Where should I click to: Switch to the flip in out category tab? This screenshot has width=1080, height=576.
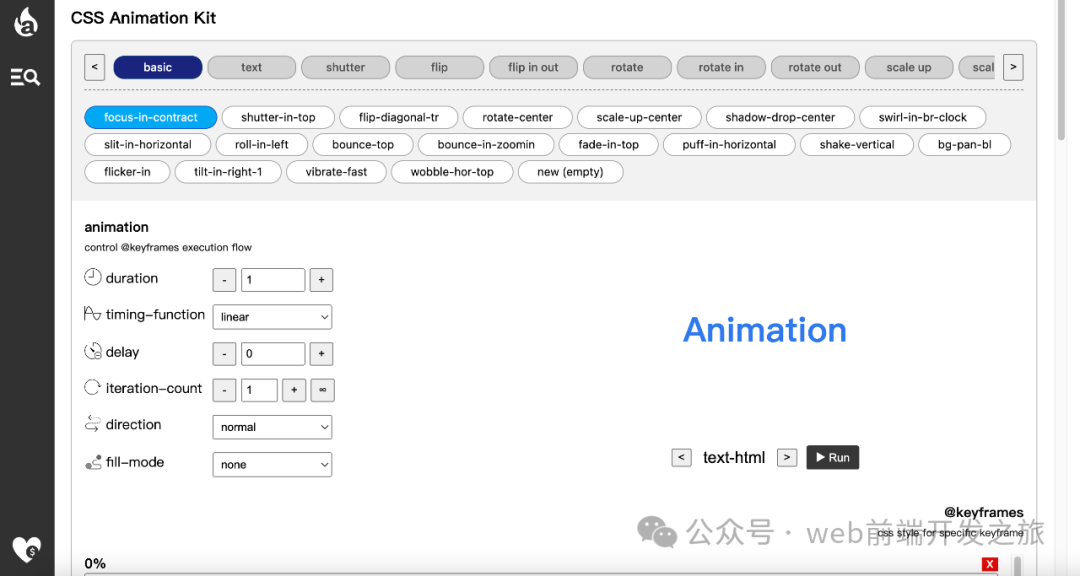[533, 68]
